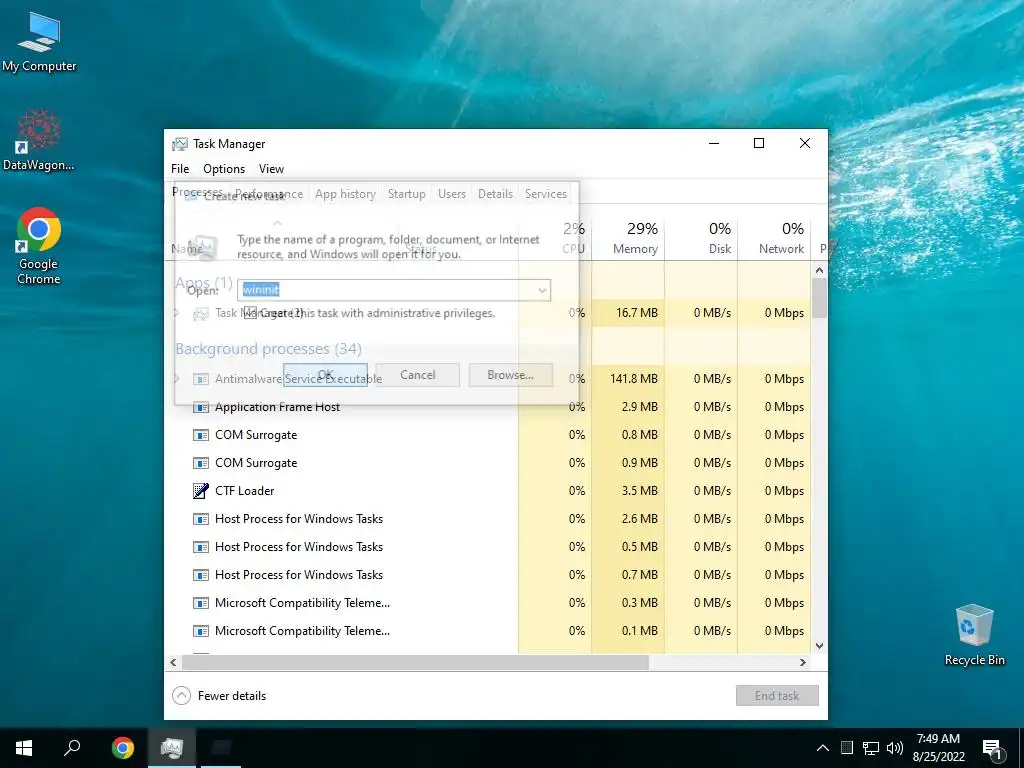
Task: Click icon of COM Surrogate using 0.8 MB
Action: point(200,435)
